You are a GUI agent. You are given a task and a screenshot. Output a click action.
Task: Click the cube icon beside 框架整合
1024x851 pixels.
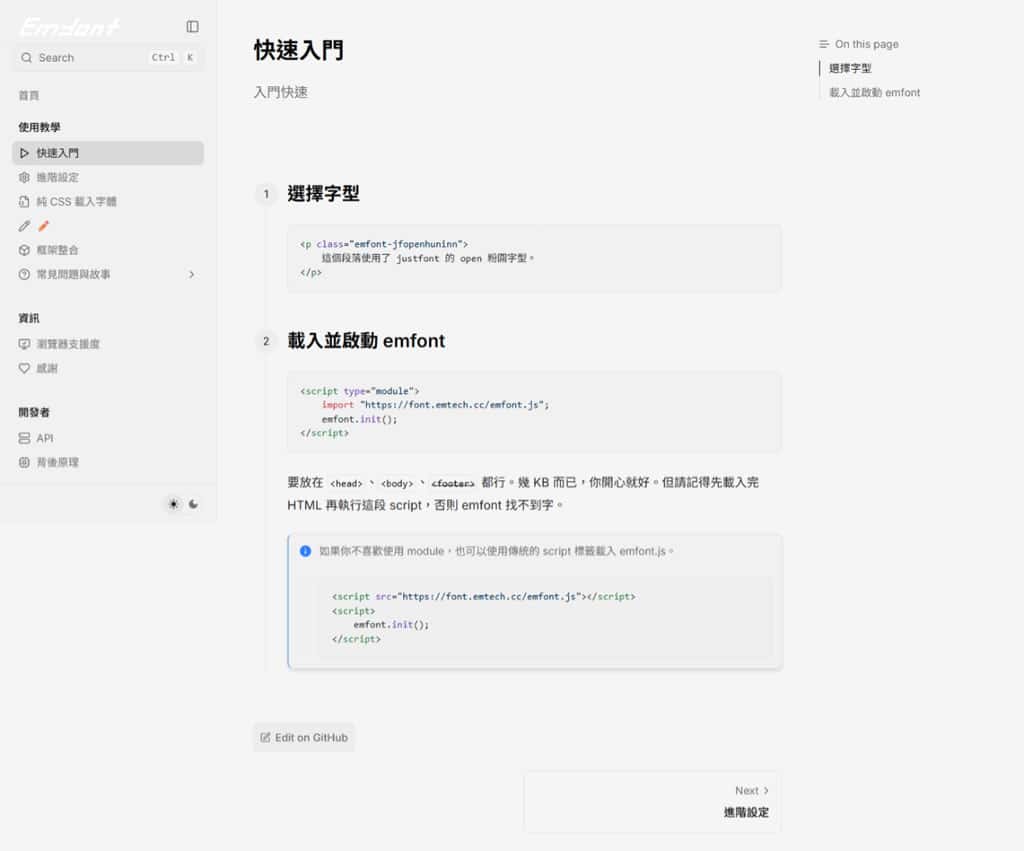[24, 250]
